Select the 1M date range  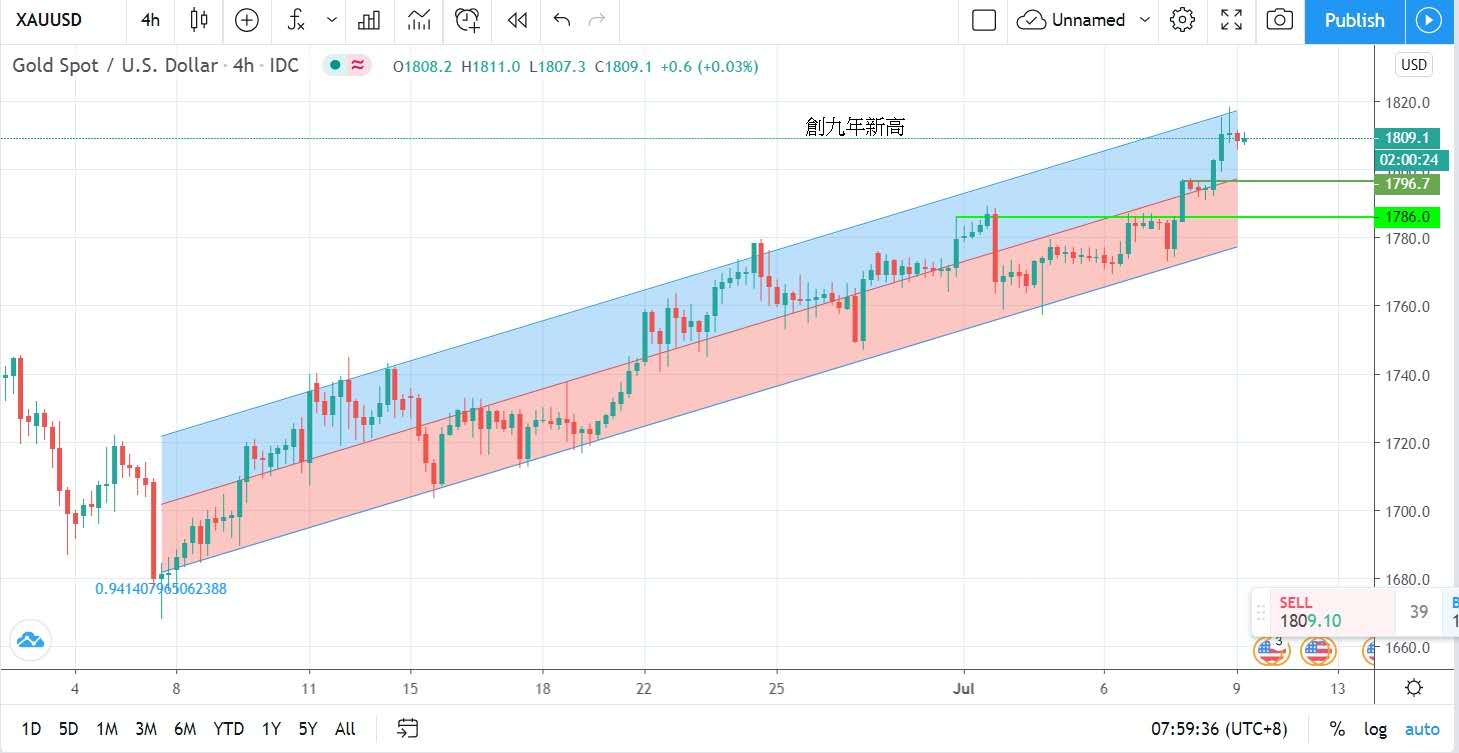pyautogui.click(x=107, y=729)
